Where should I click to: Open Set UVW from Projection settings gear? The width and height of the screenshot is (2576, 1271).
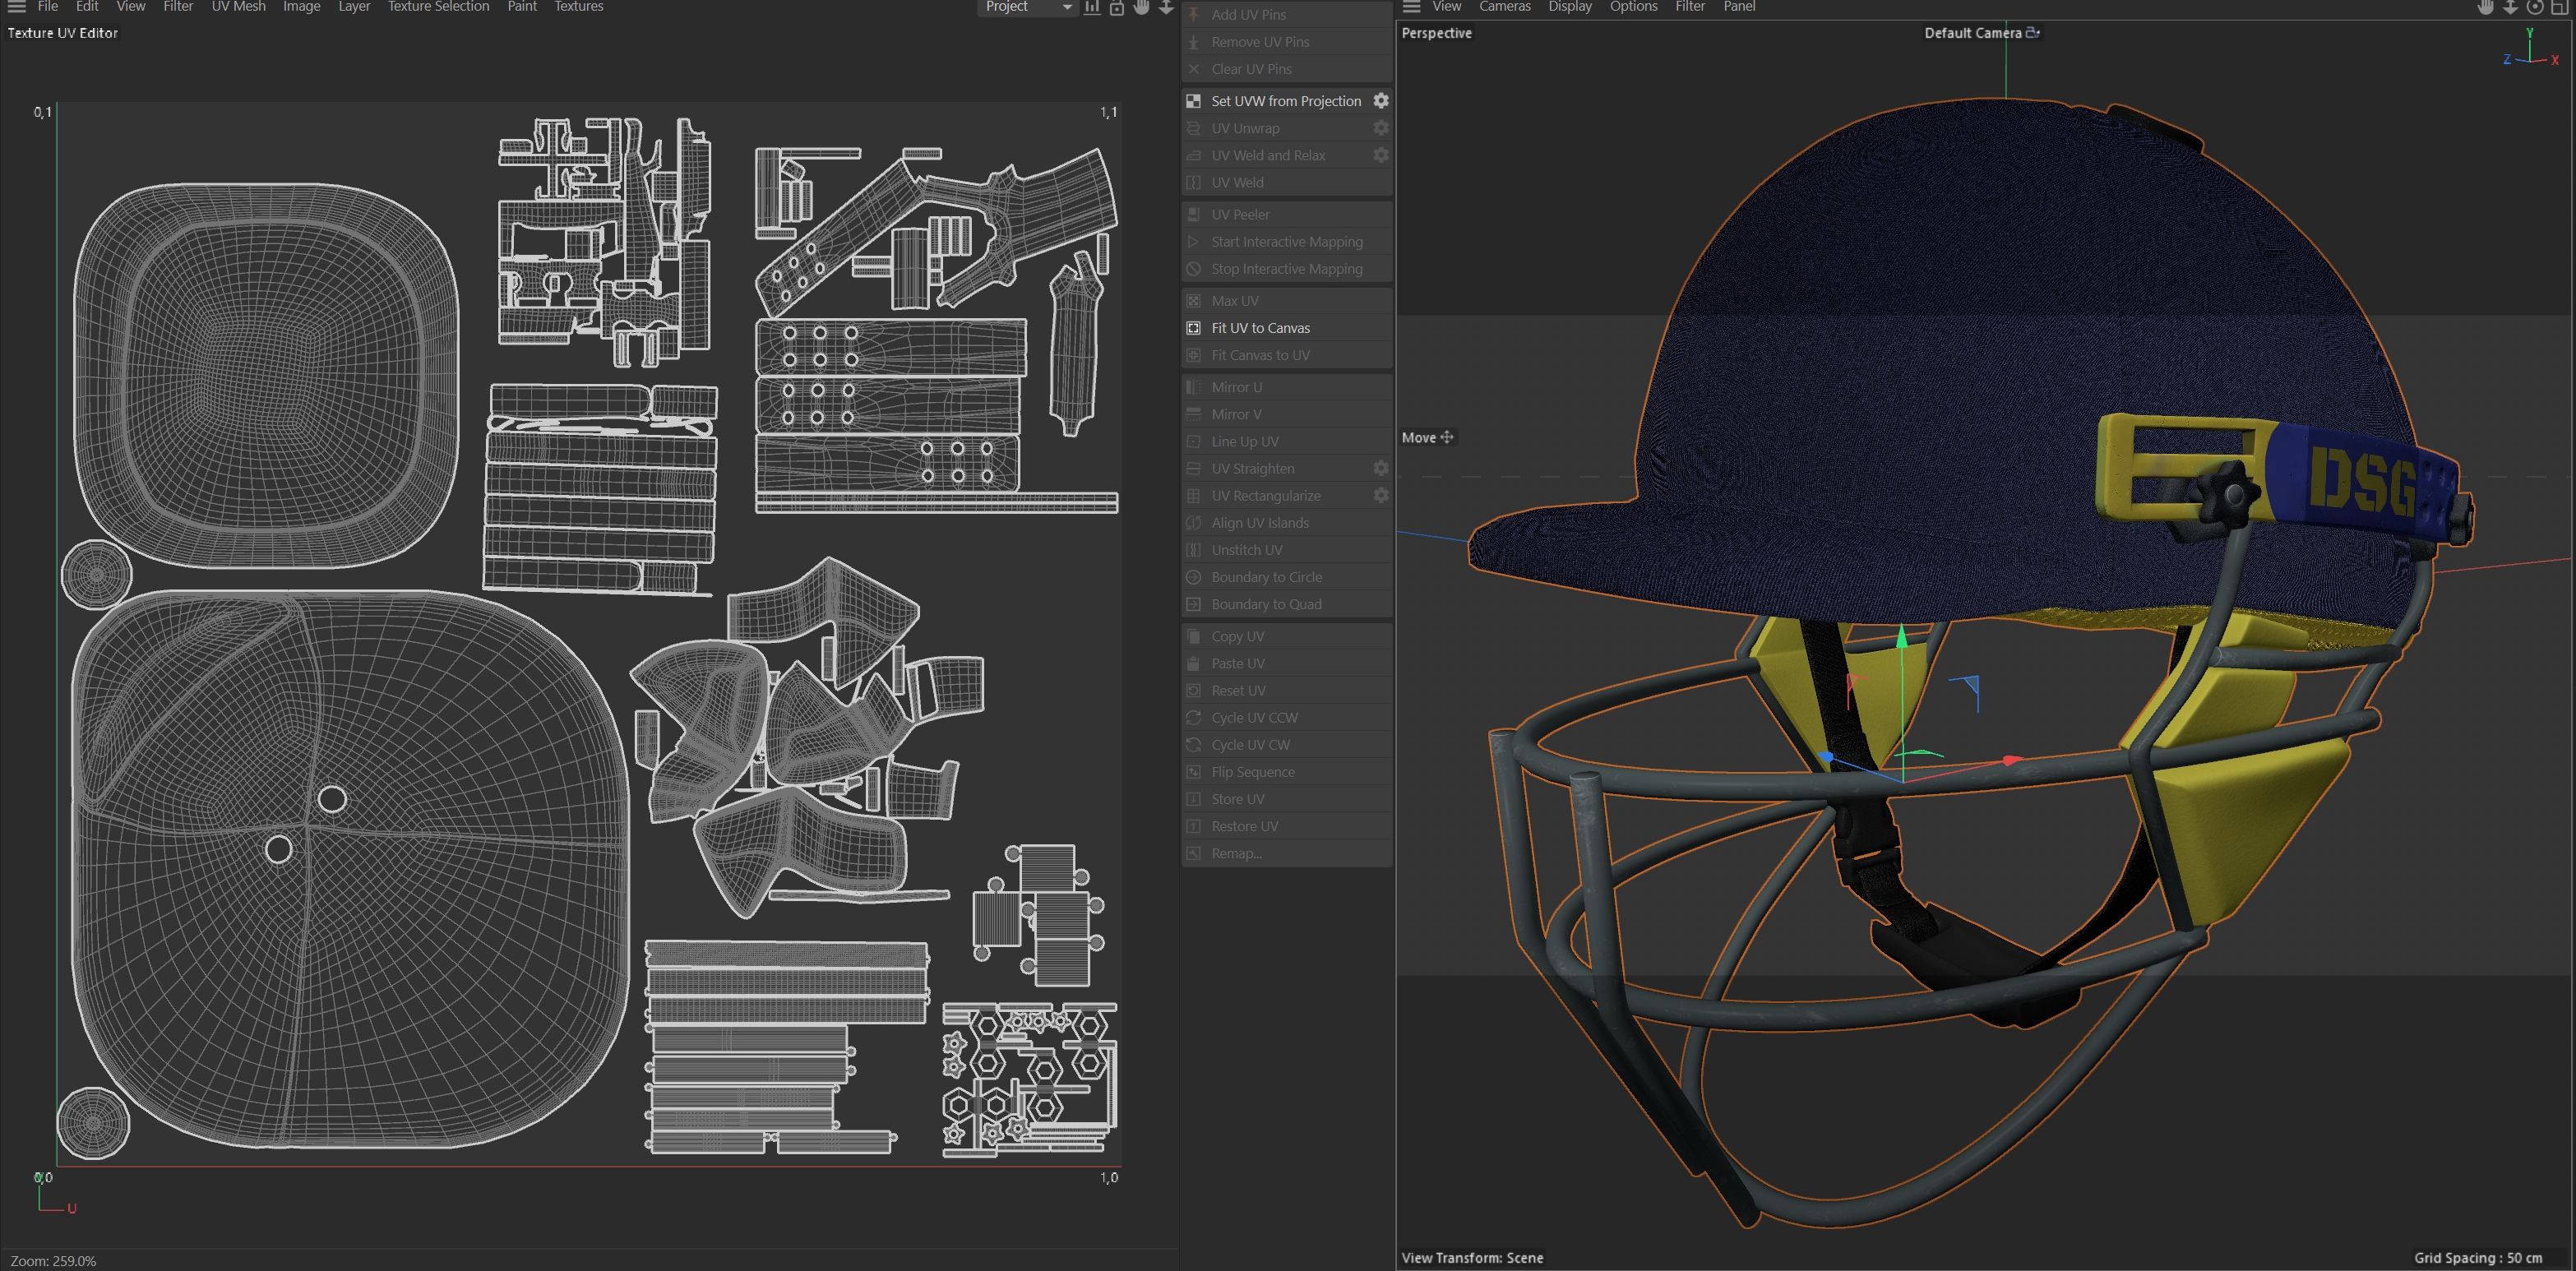point(1381,101)
